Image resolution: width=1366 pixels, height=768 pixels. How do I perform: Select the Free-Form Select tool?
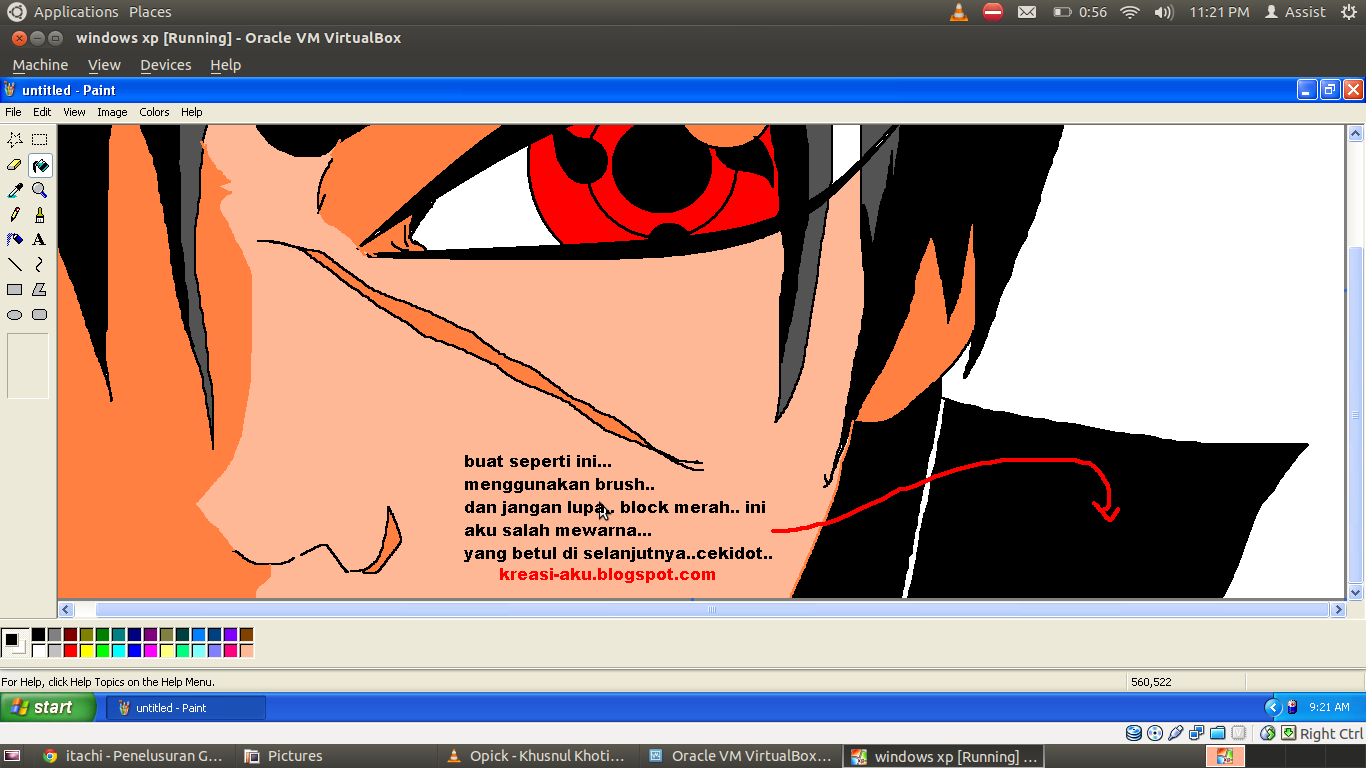click(15, 140)
